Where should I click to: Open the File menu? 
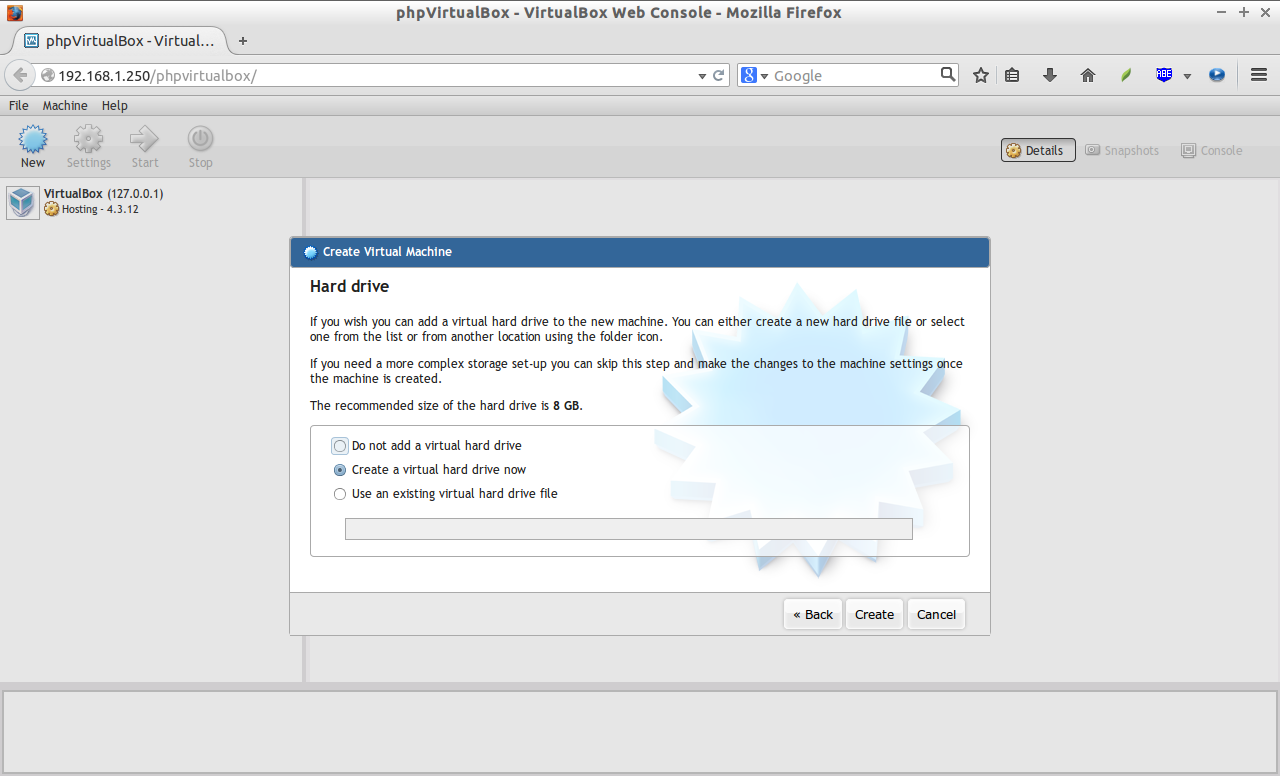coord(19,105)
